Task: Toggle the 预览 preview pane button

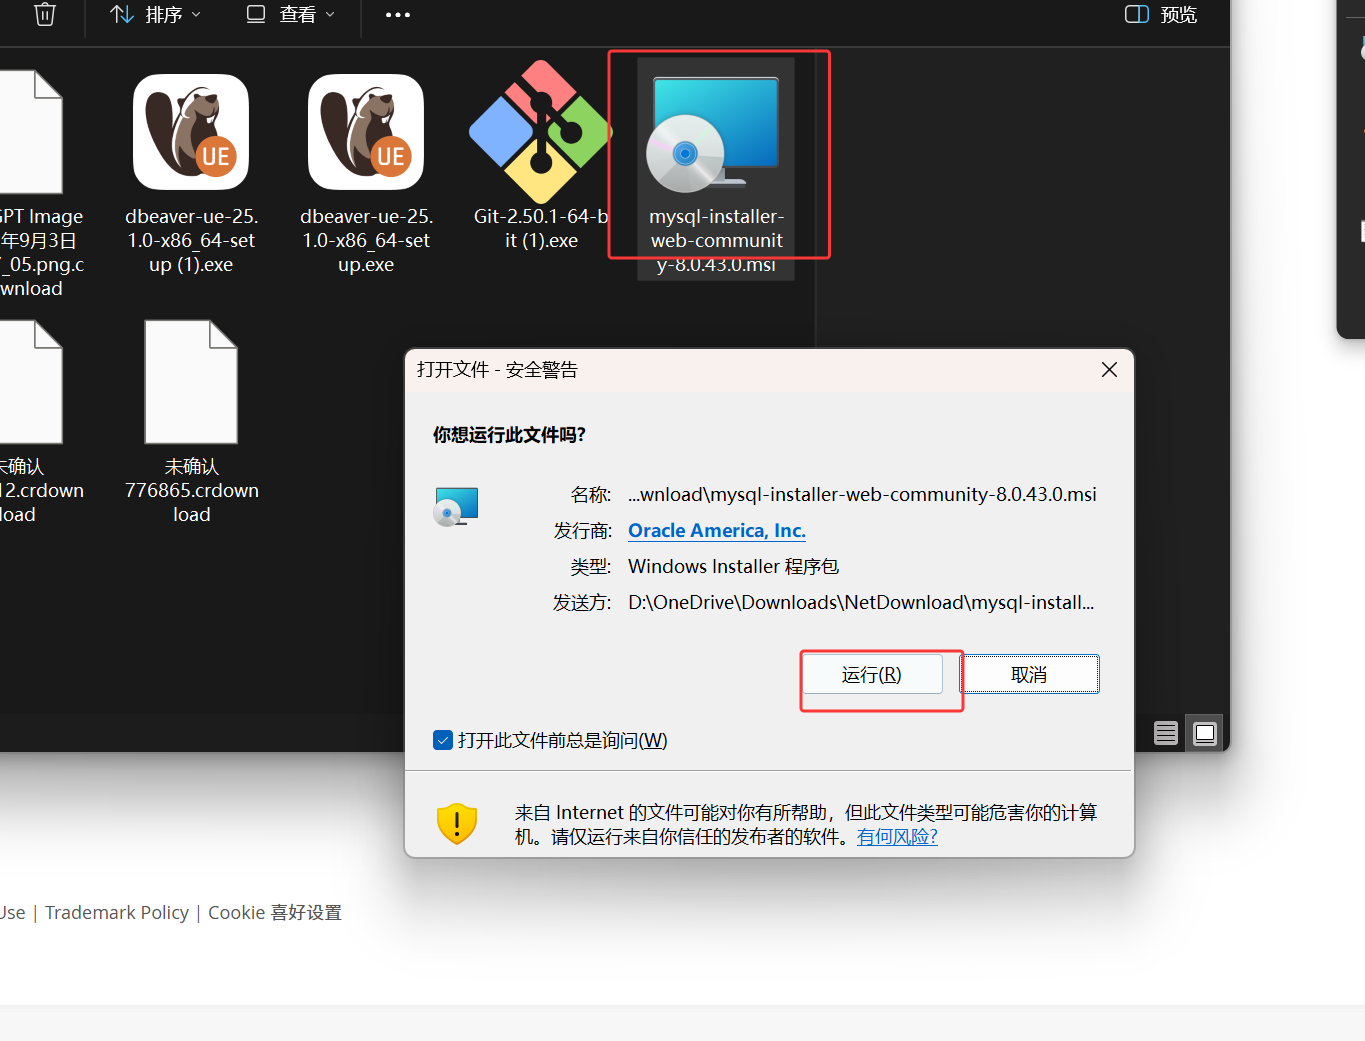Action: (x=1161, y=14)
